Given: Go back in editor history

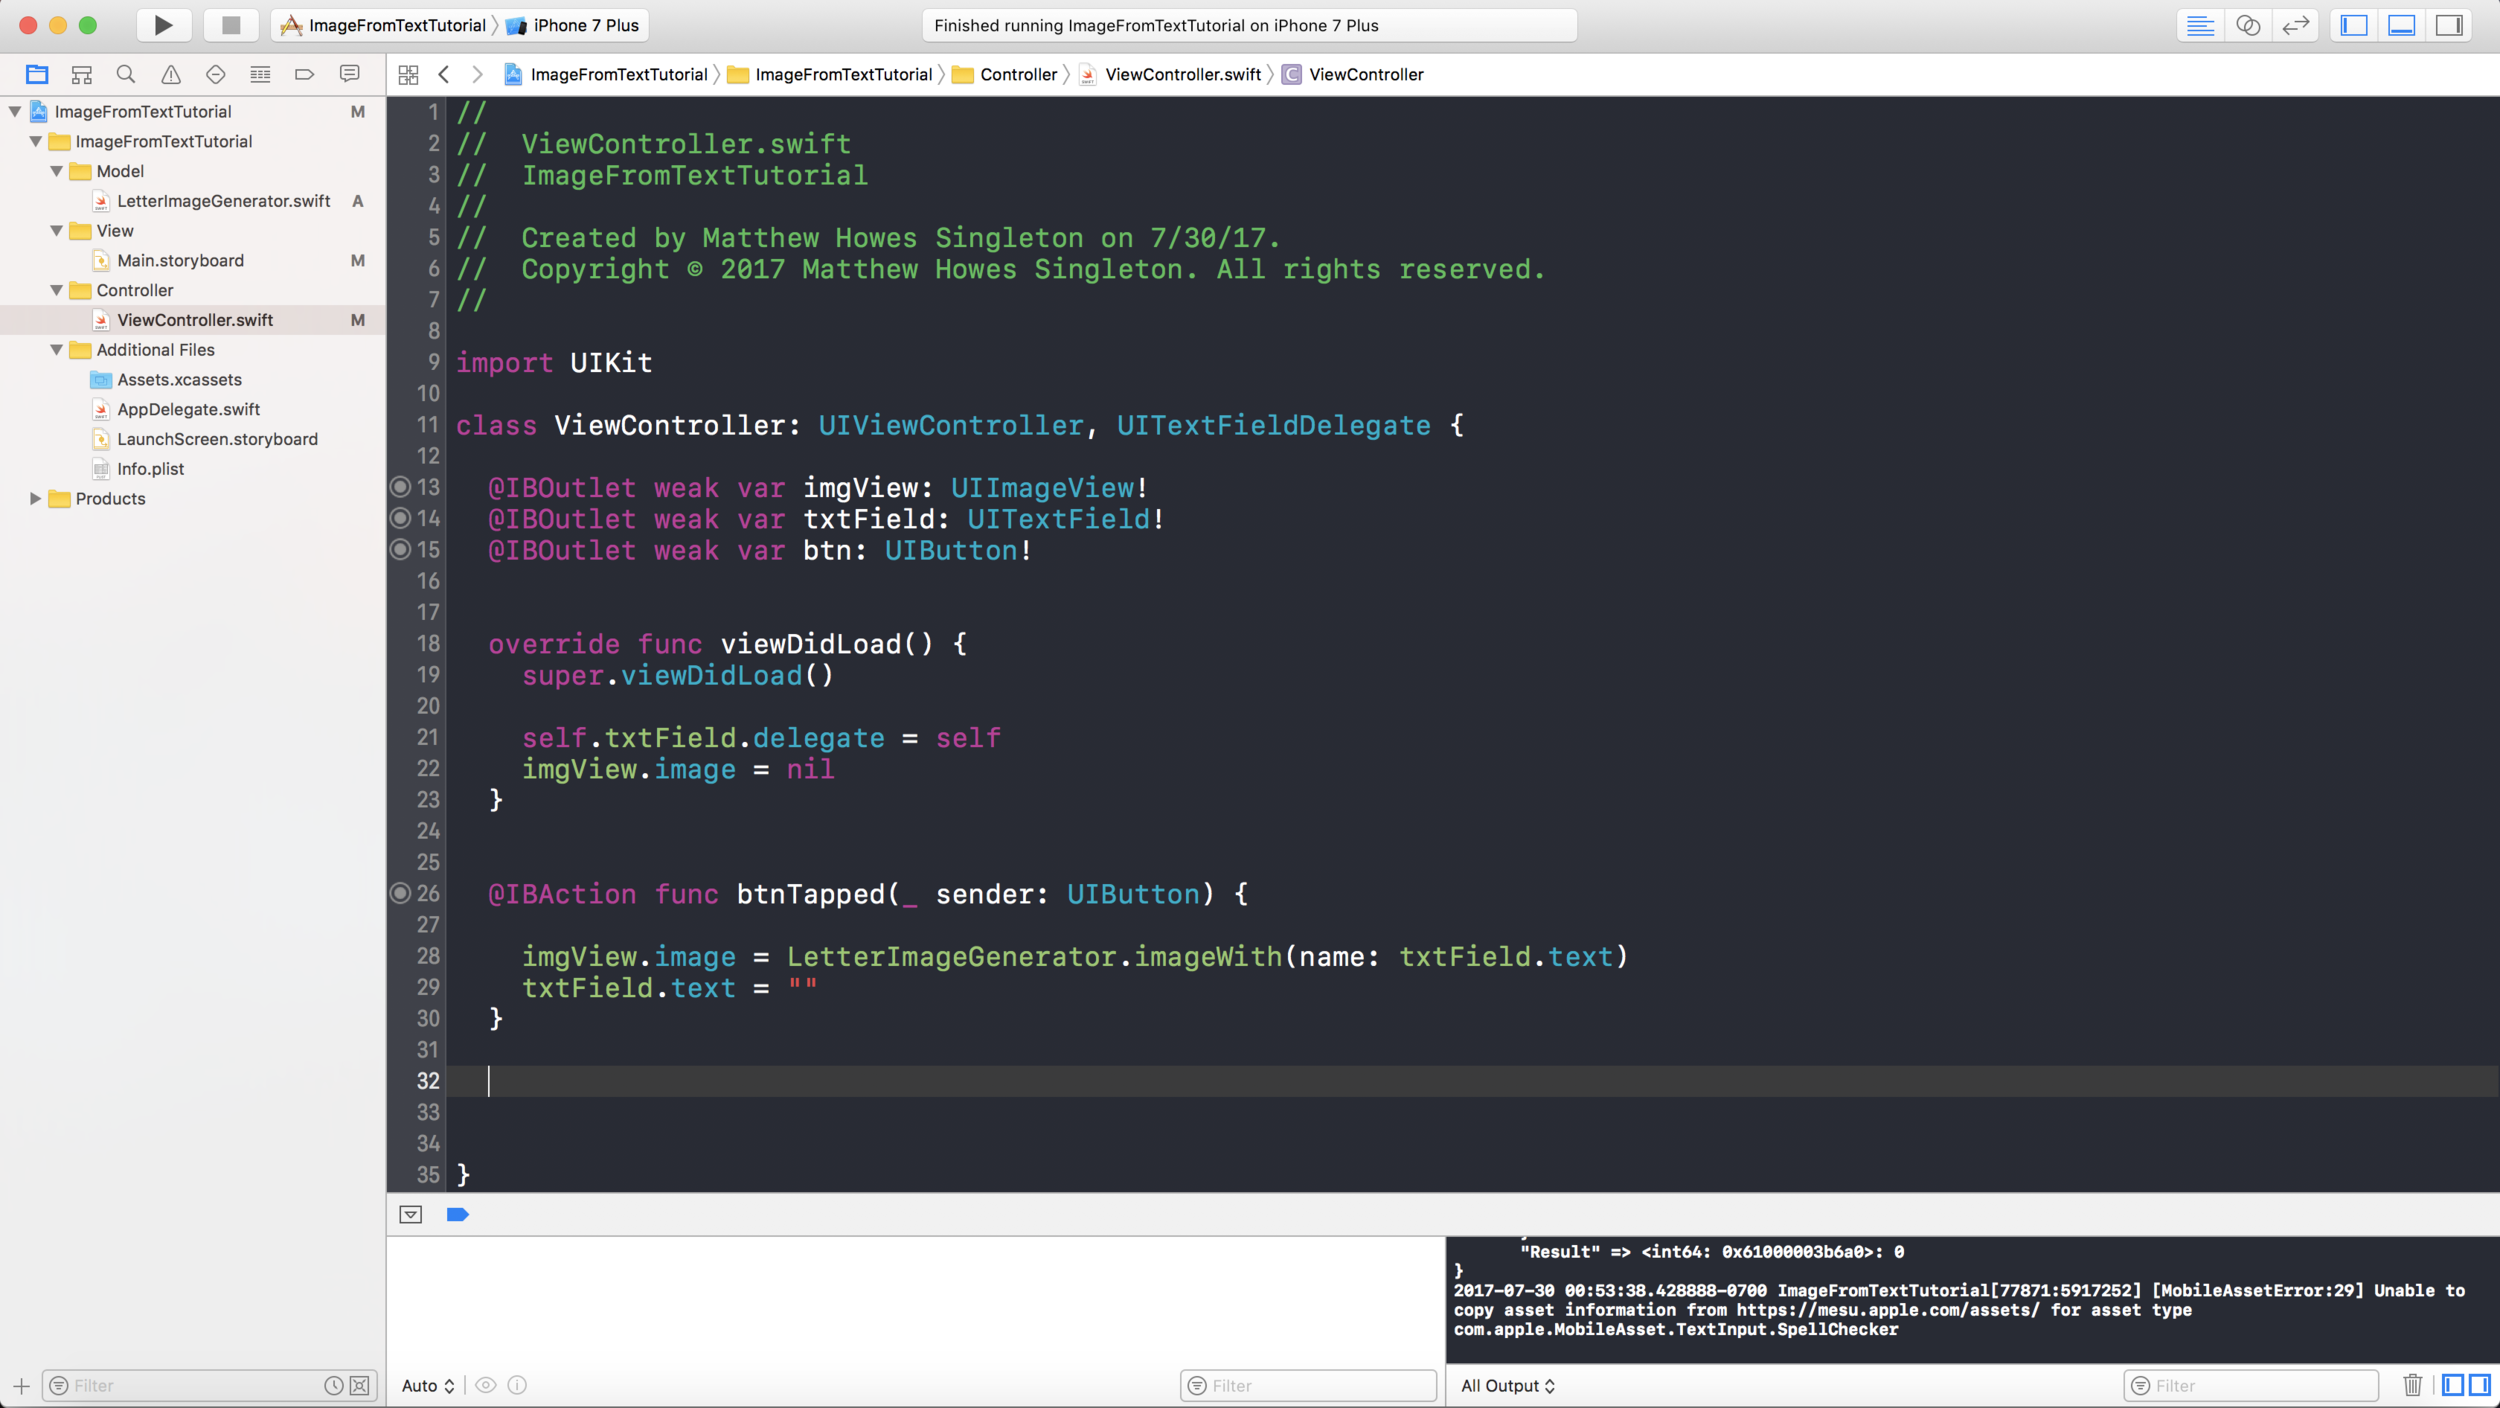Looking at the screenshot, I should pos(444,74).
